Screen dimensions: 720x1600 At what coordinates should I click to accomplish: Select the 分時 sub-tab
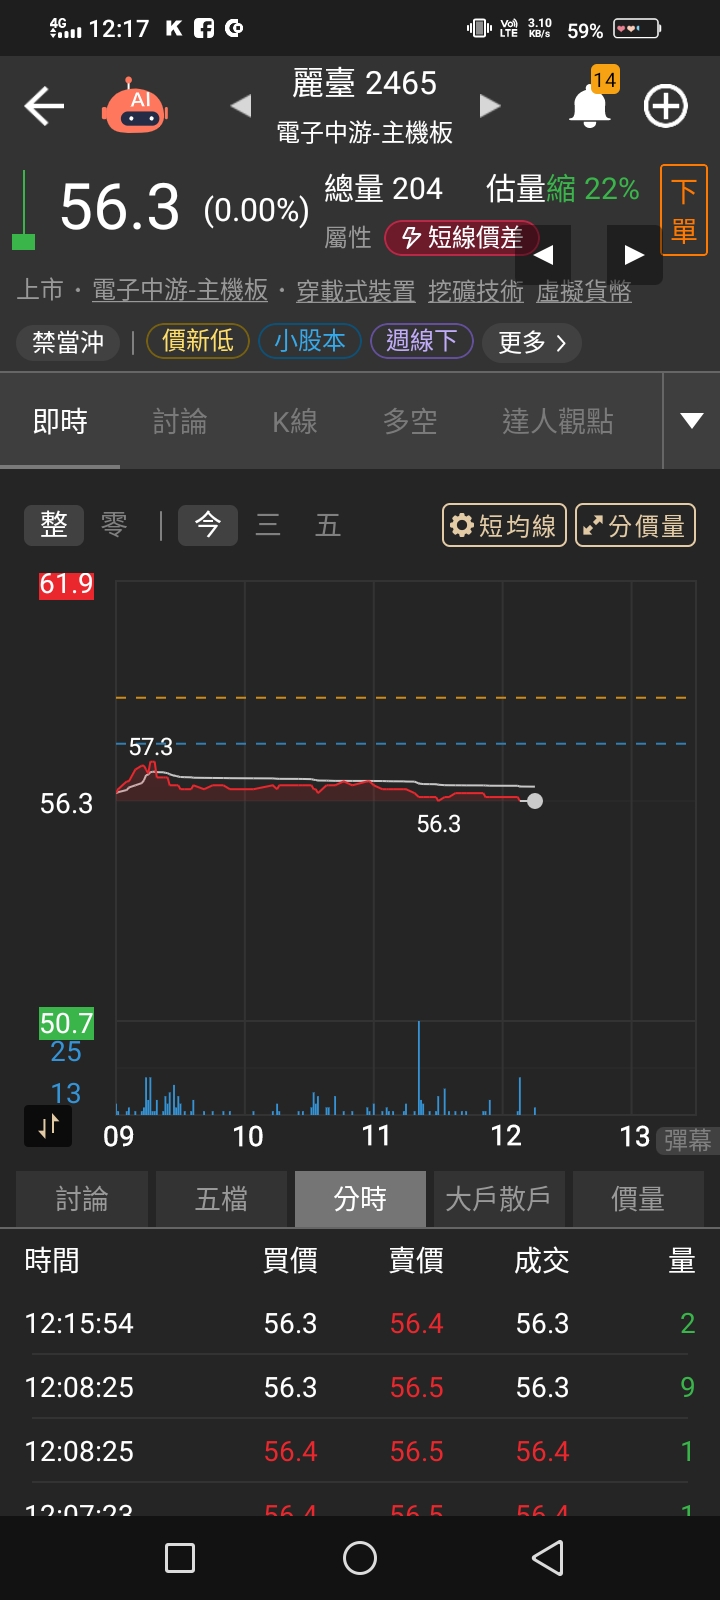[x=360, y=1199]
